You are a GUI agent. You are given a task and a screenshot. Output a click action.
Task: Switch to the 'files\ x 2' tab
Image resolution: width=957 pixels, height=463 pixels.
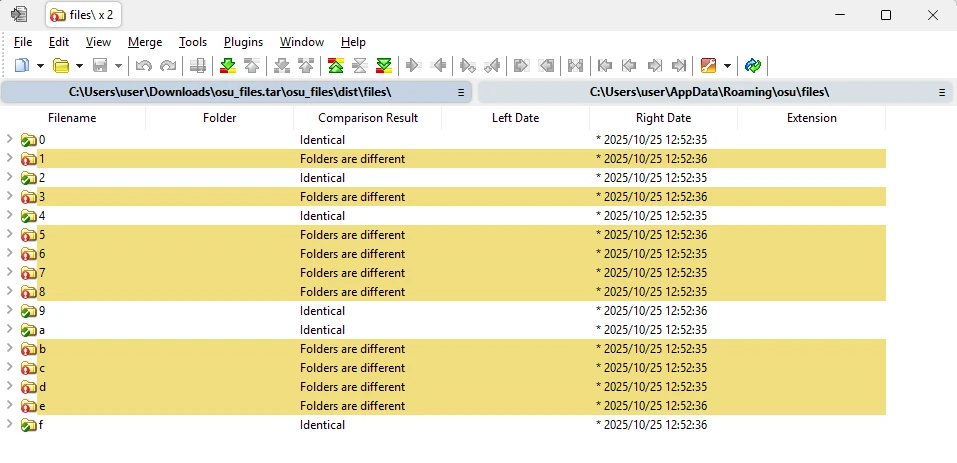[85, 15]
